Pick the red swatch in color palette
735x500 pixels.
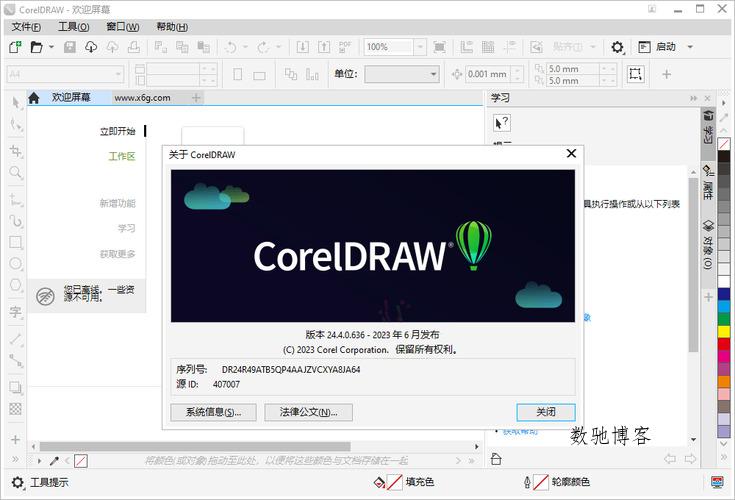pyautogui.click(x=724, y=344)
